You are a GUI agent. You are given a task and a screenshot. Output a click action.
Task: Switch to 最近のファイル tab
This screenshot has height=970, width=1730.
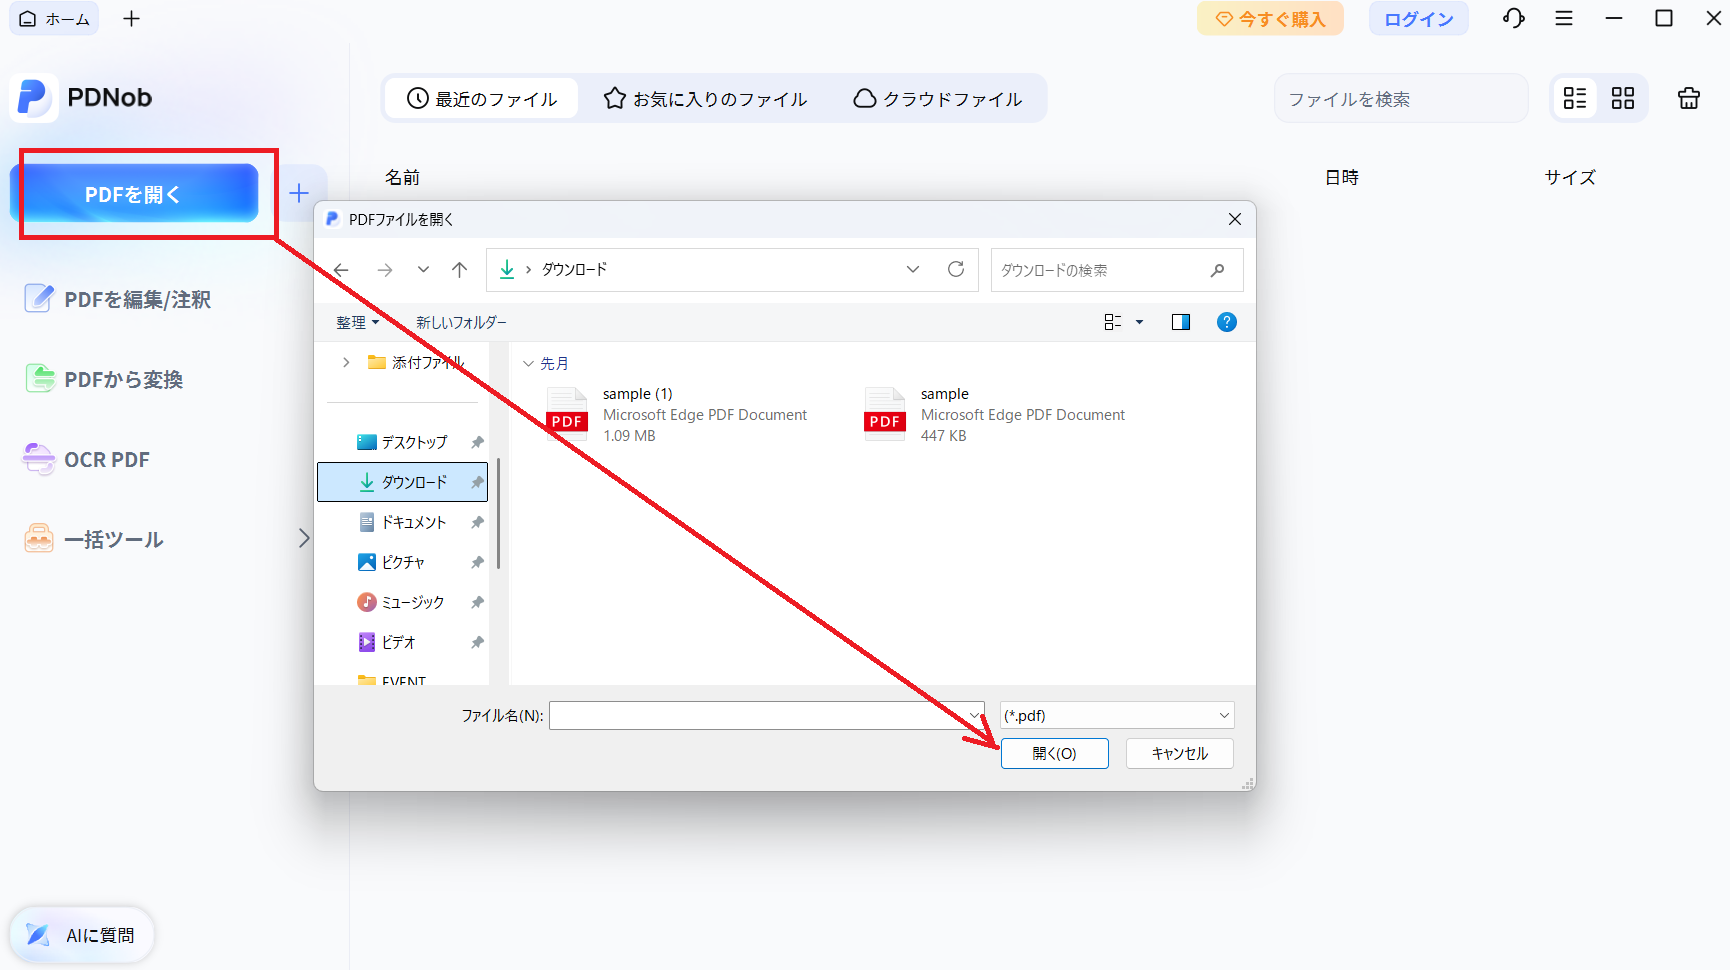[482, 99]
